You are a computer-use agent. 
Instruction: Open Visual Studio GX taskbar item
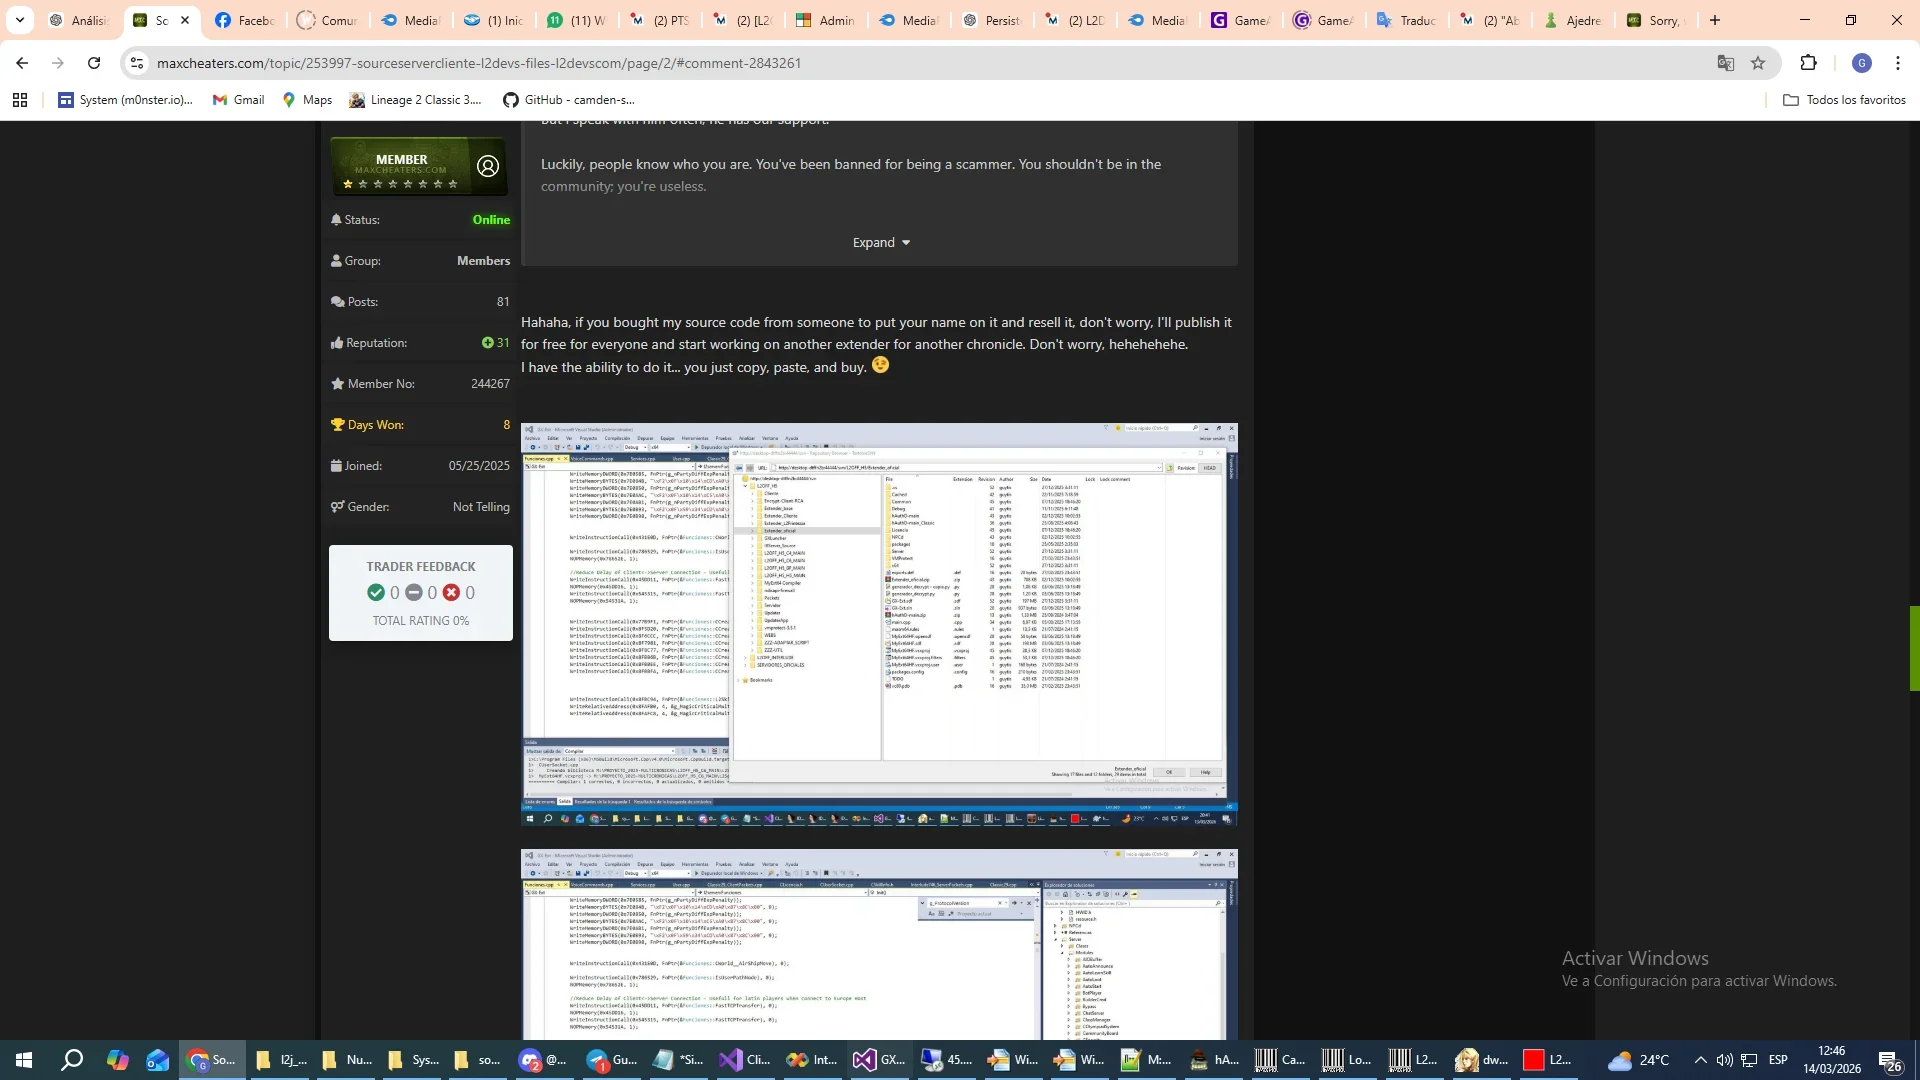click(x=880, y=1060)
